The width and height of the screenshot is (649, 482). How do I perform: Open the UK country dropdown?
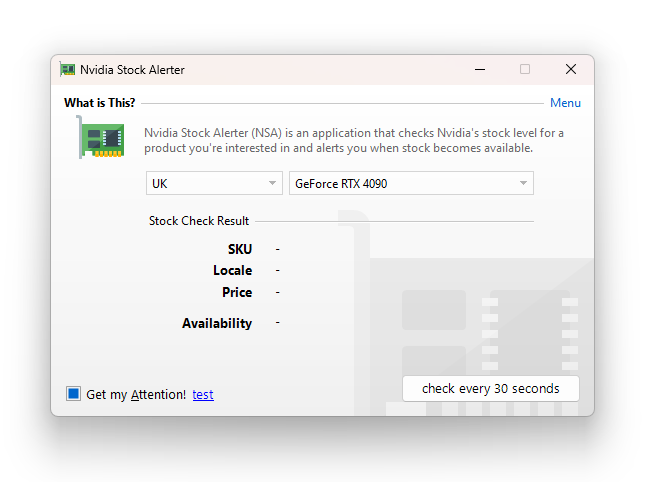214,183
